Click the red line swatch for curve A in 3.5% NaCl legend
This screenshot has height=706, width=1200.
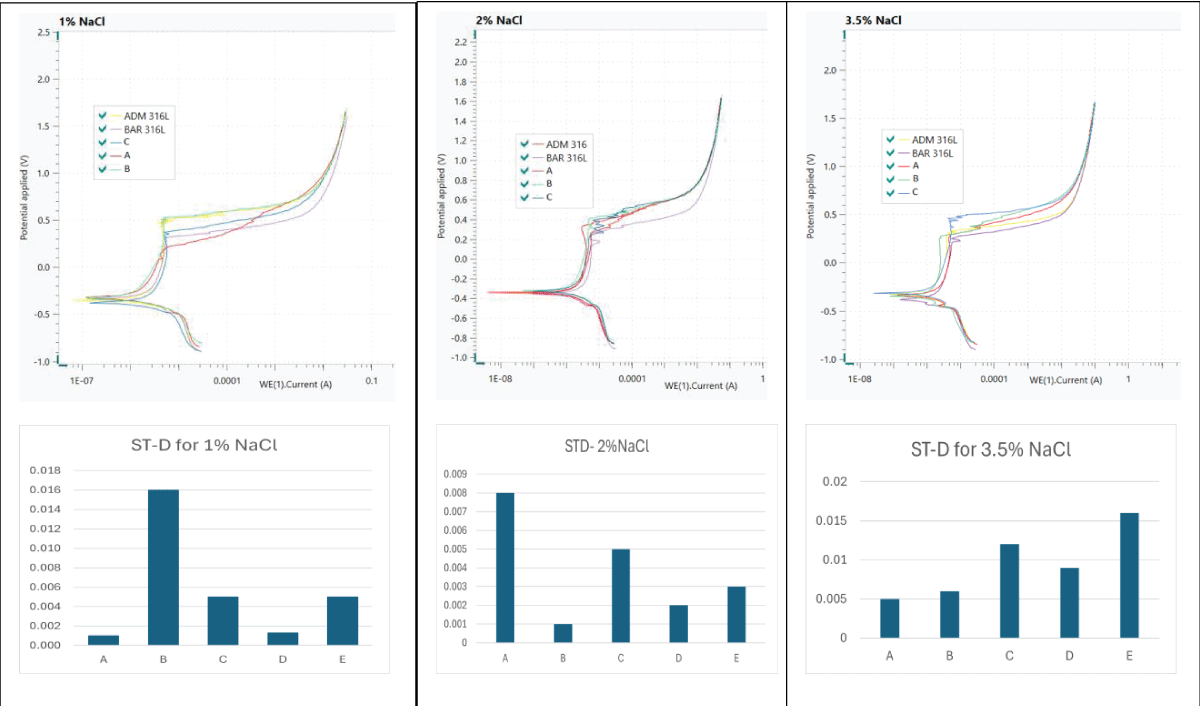pyautogui.click(x=902, y=166)
